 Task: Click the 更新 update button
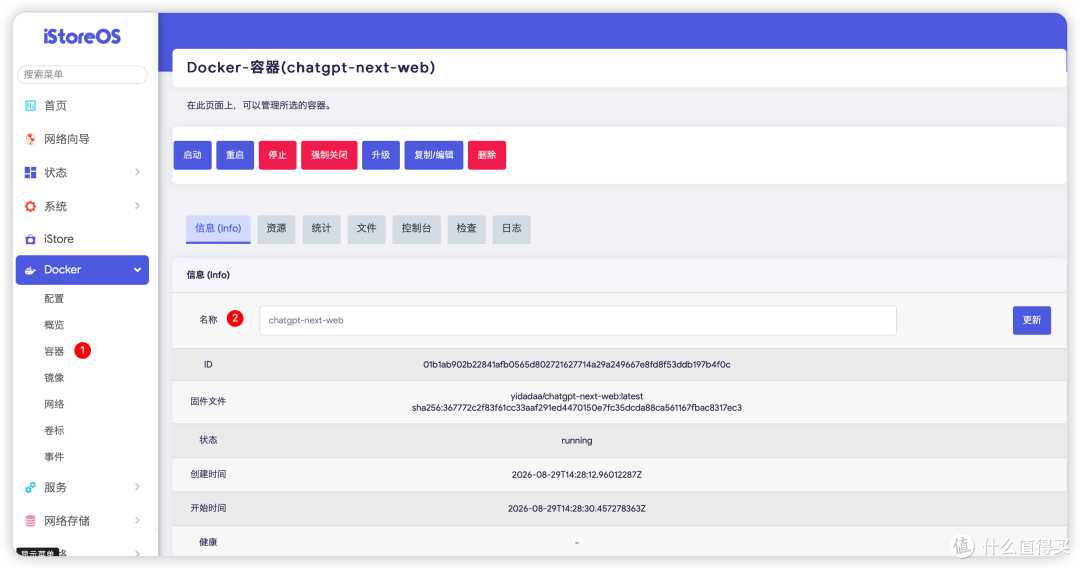click(x=1032, y=320)
